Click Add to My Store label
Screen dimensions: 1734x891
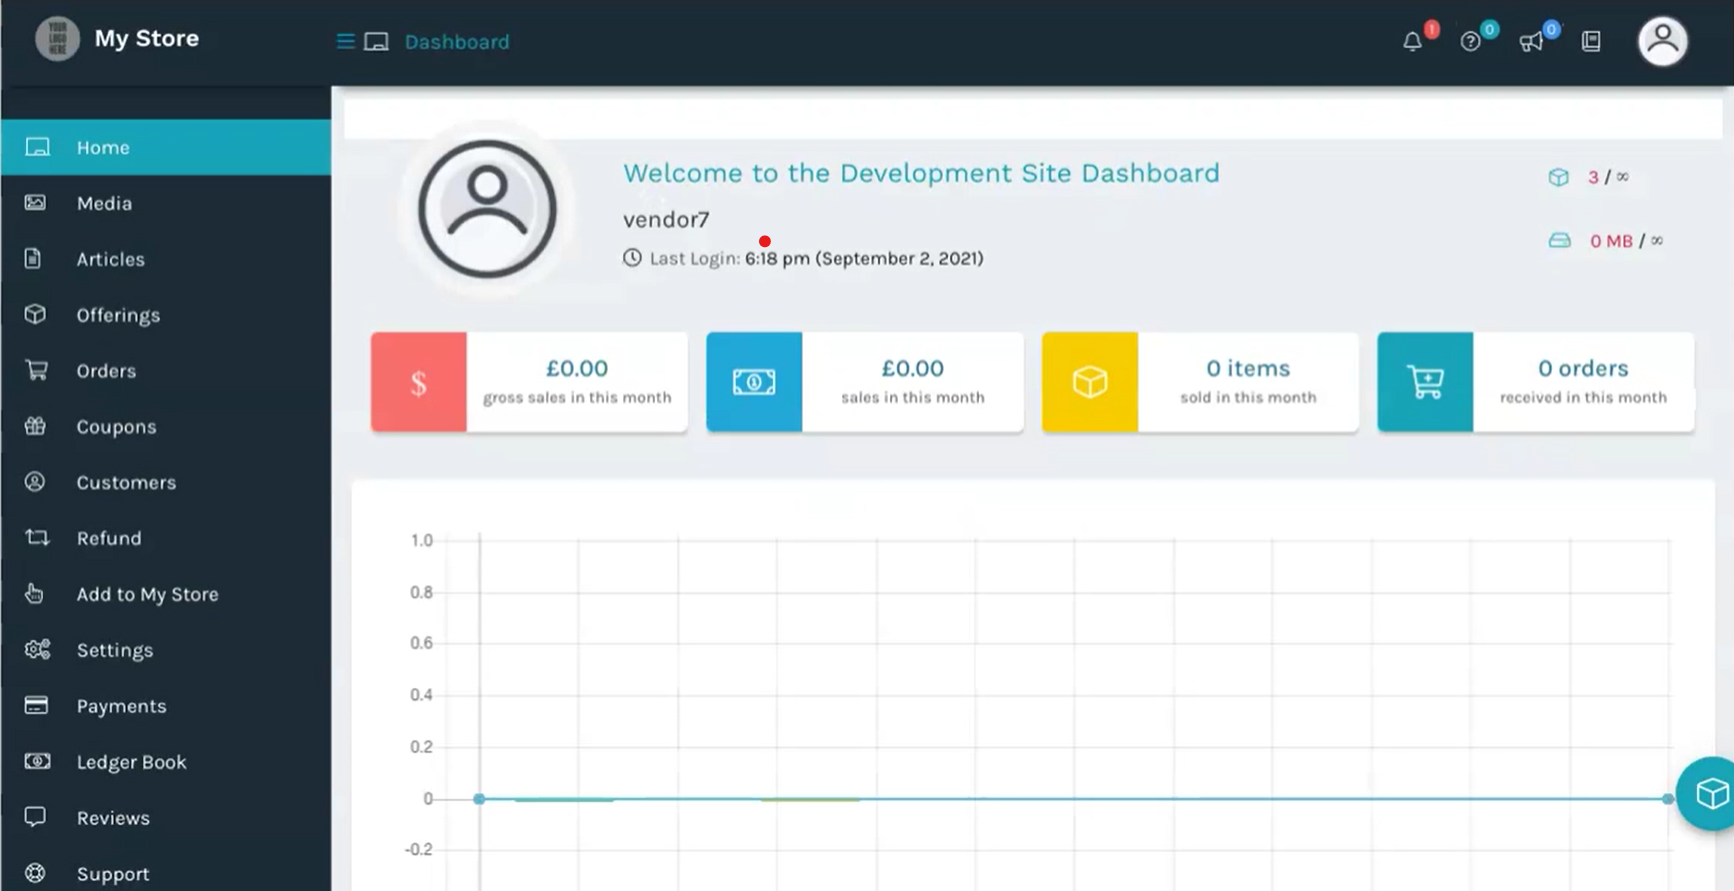tap(147, 594)
